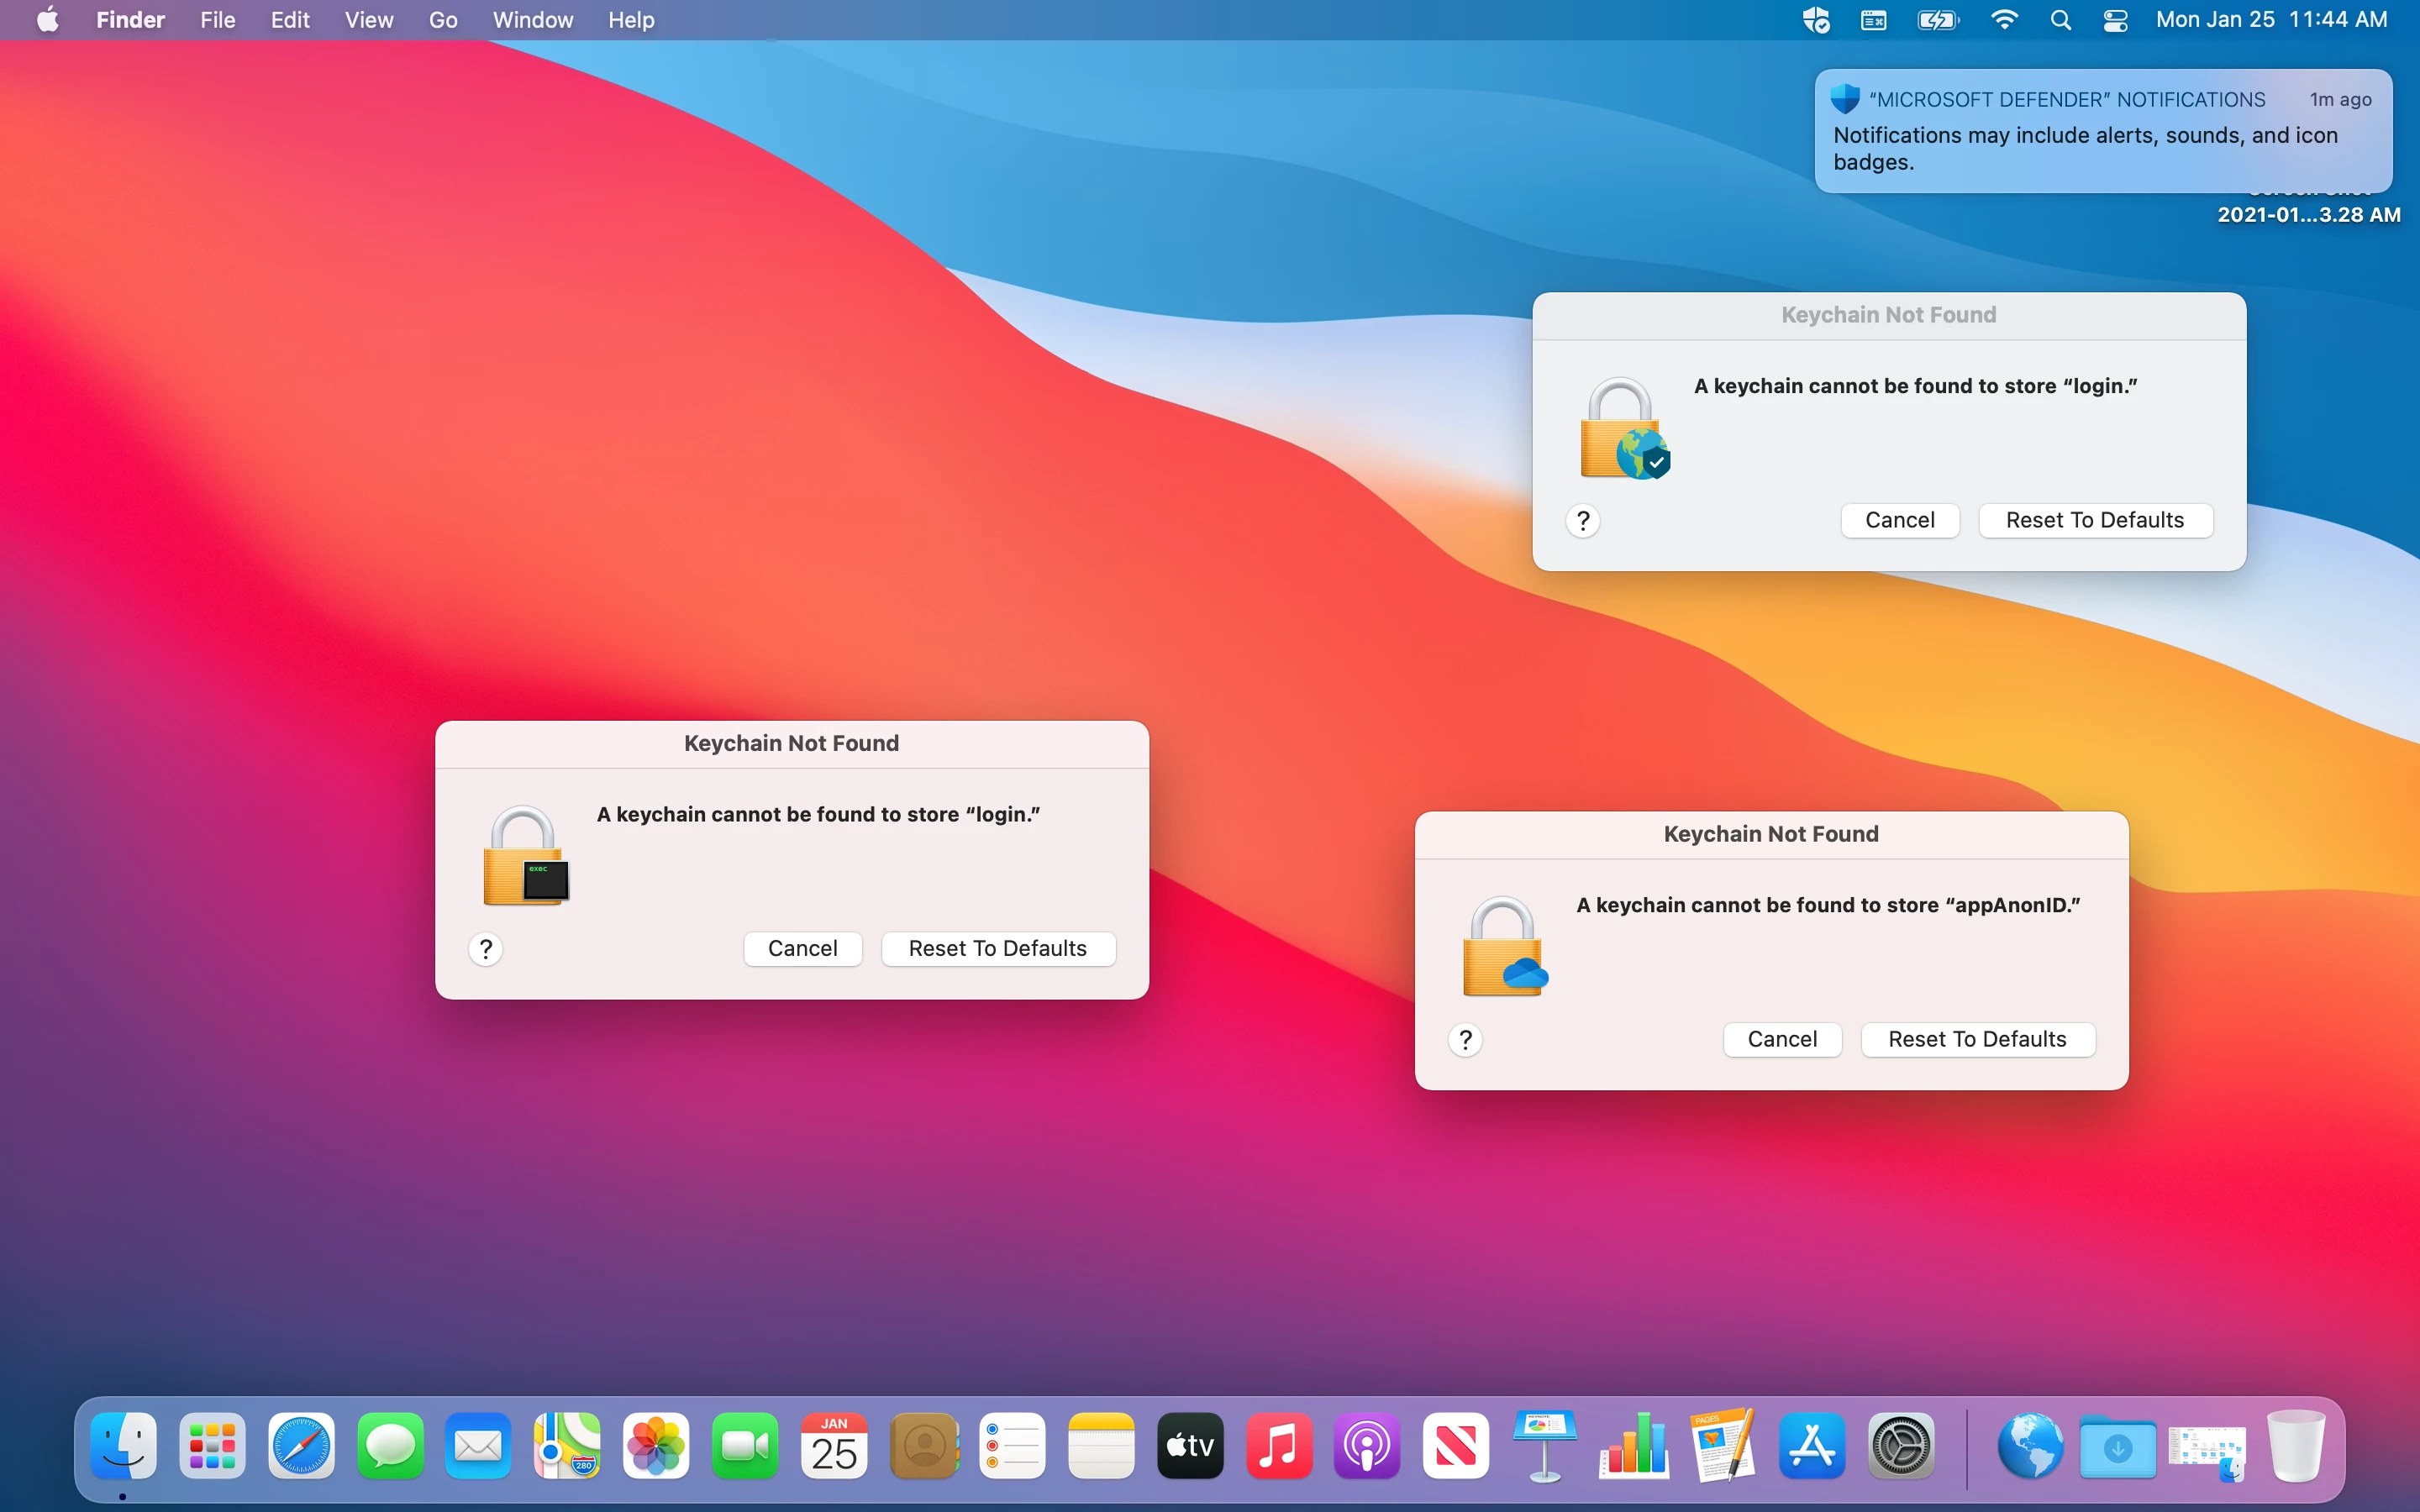Image resolution: width=2420 pixels, height=1512 pixels.
Task: Open Downloads folder stack in Dock
Action: [2117, 1446]
